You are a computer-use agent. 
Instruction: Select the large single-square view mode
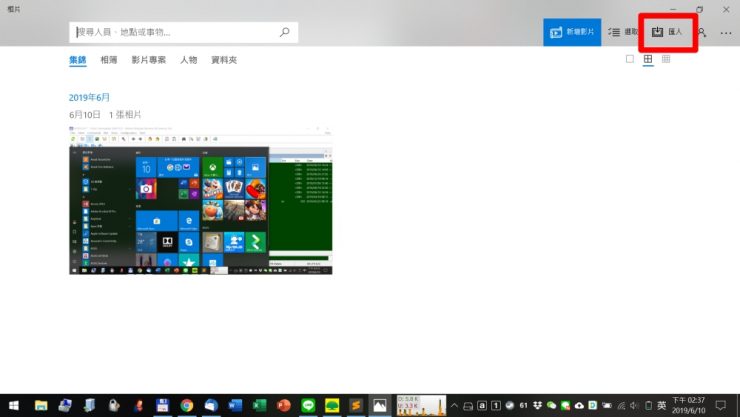[x=630, y=59]
